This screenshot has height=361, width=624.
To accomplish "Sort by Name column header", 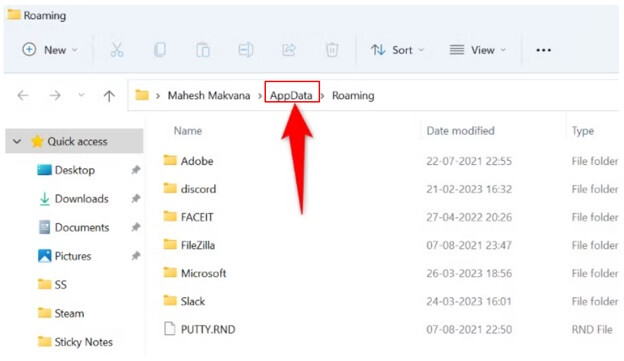I will point(188,131).
